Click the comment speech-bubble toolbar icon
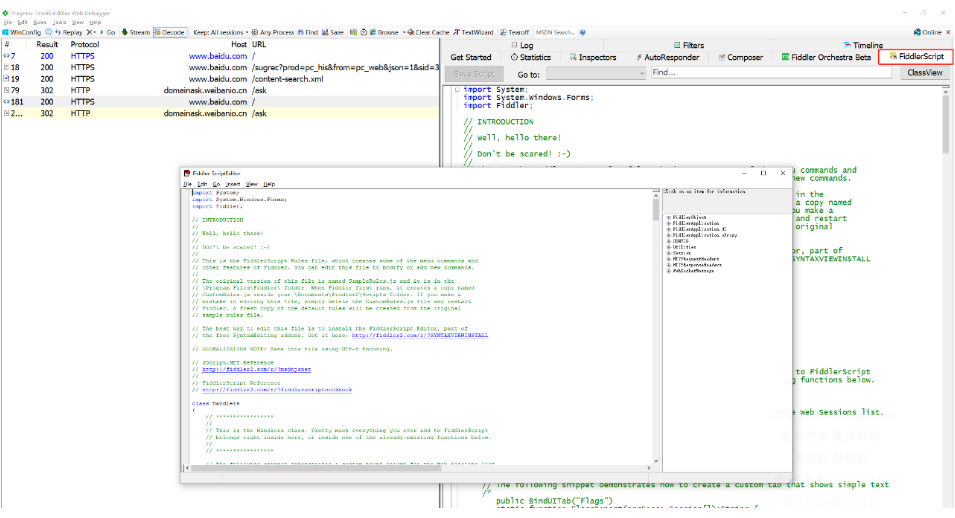The height and width of the screenshot is (518, 955). [x=49, y=32]
